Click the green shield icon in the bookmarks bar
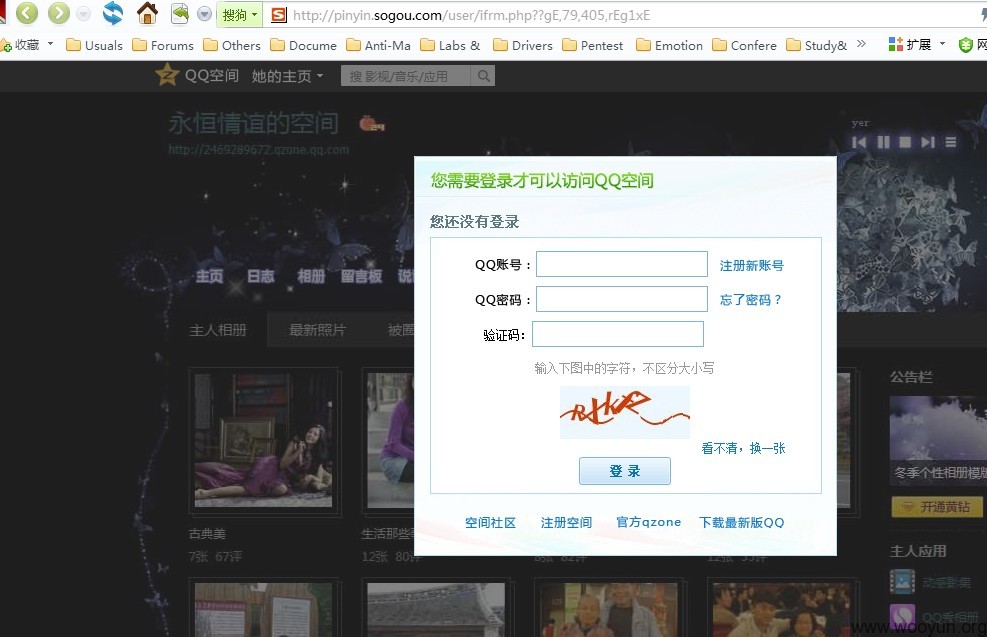This screenshot has height=637, width=987. point(966,45)
